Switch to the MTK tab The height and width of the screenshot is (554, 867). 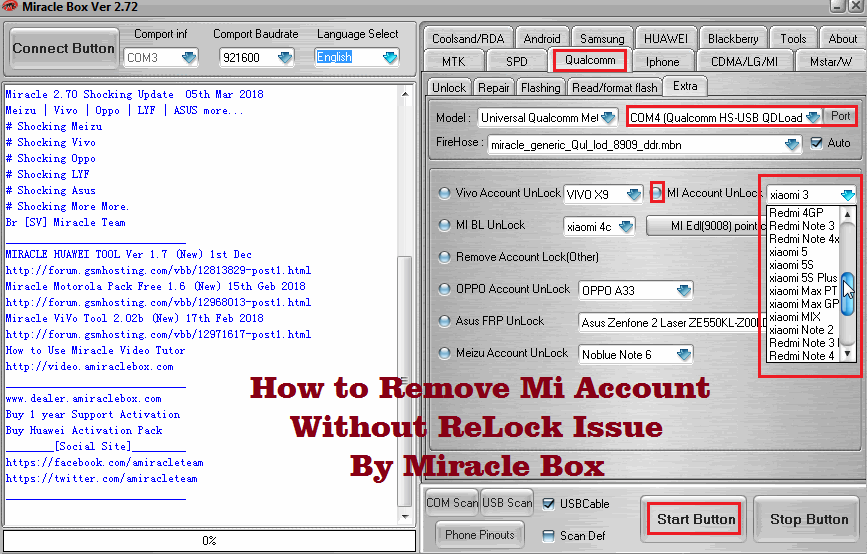point(453,61)
